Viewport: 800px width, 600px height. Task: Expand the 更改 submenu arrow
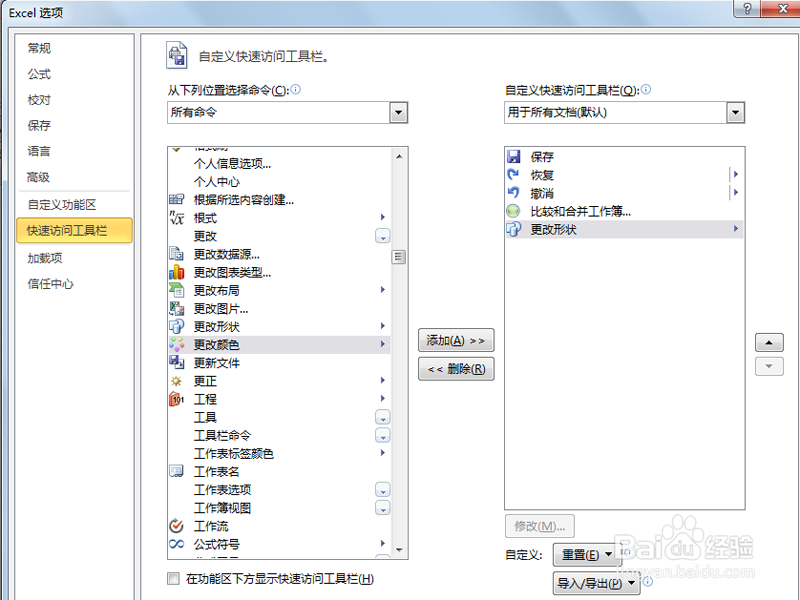(x=383, y=236)
